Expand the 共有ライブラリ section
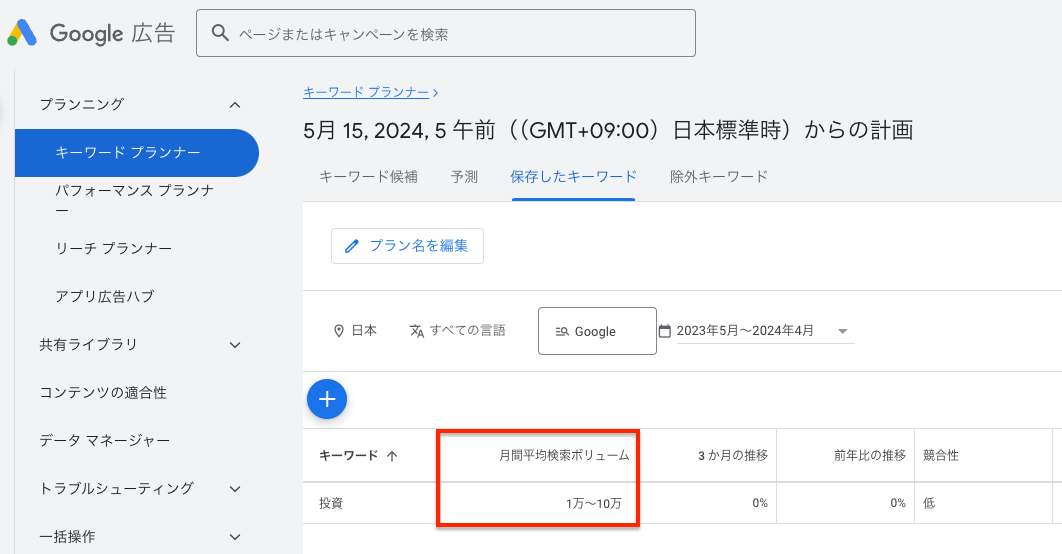The height and width of the screenshot is (554, 1062). tap(235, 345)
